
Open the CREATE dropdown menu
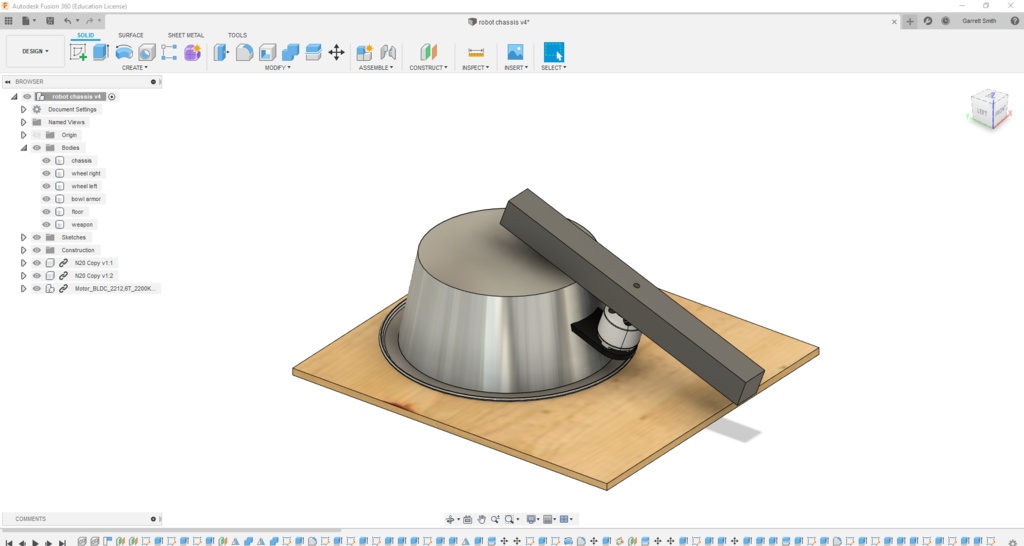click(135, 68)
